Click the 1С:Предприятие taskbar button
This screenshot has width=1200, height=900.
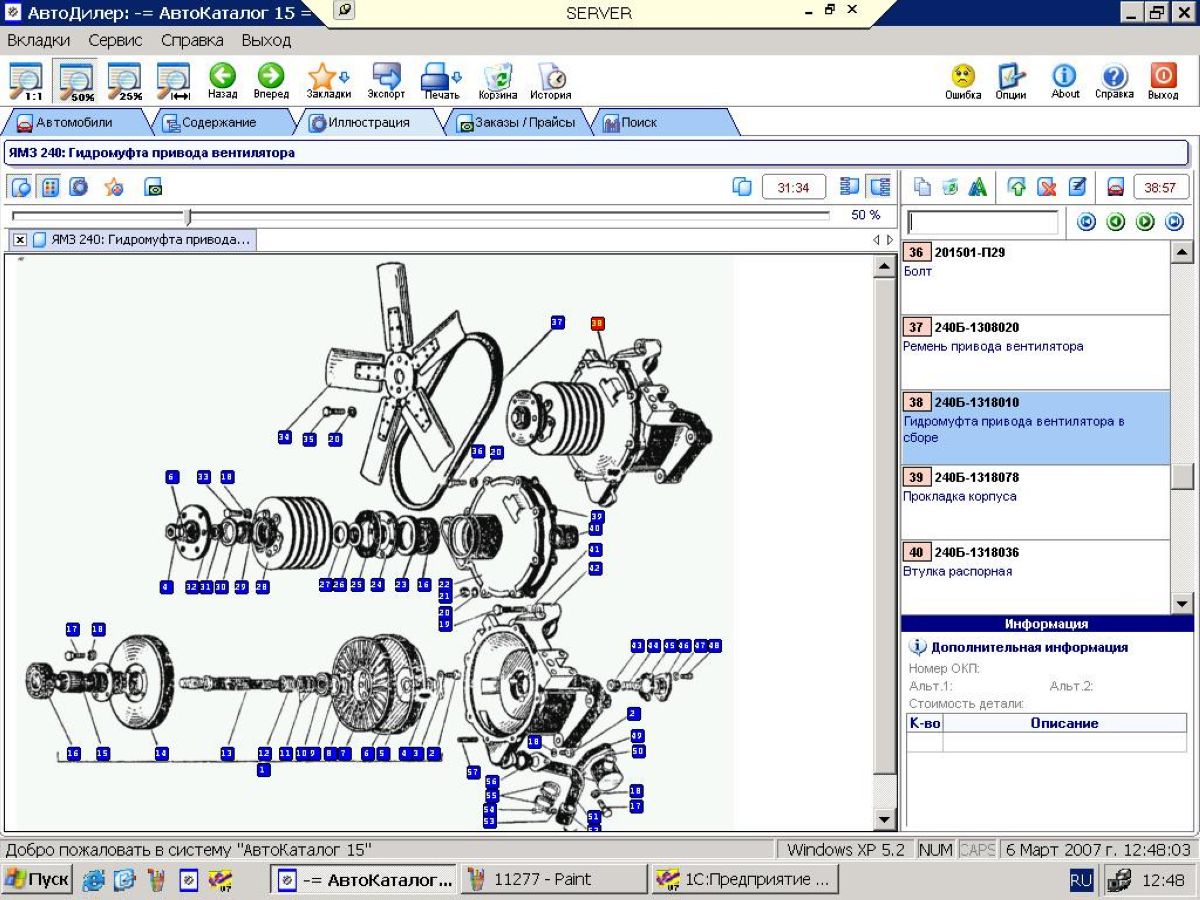pos(744,879)
